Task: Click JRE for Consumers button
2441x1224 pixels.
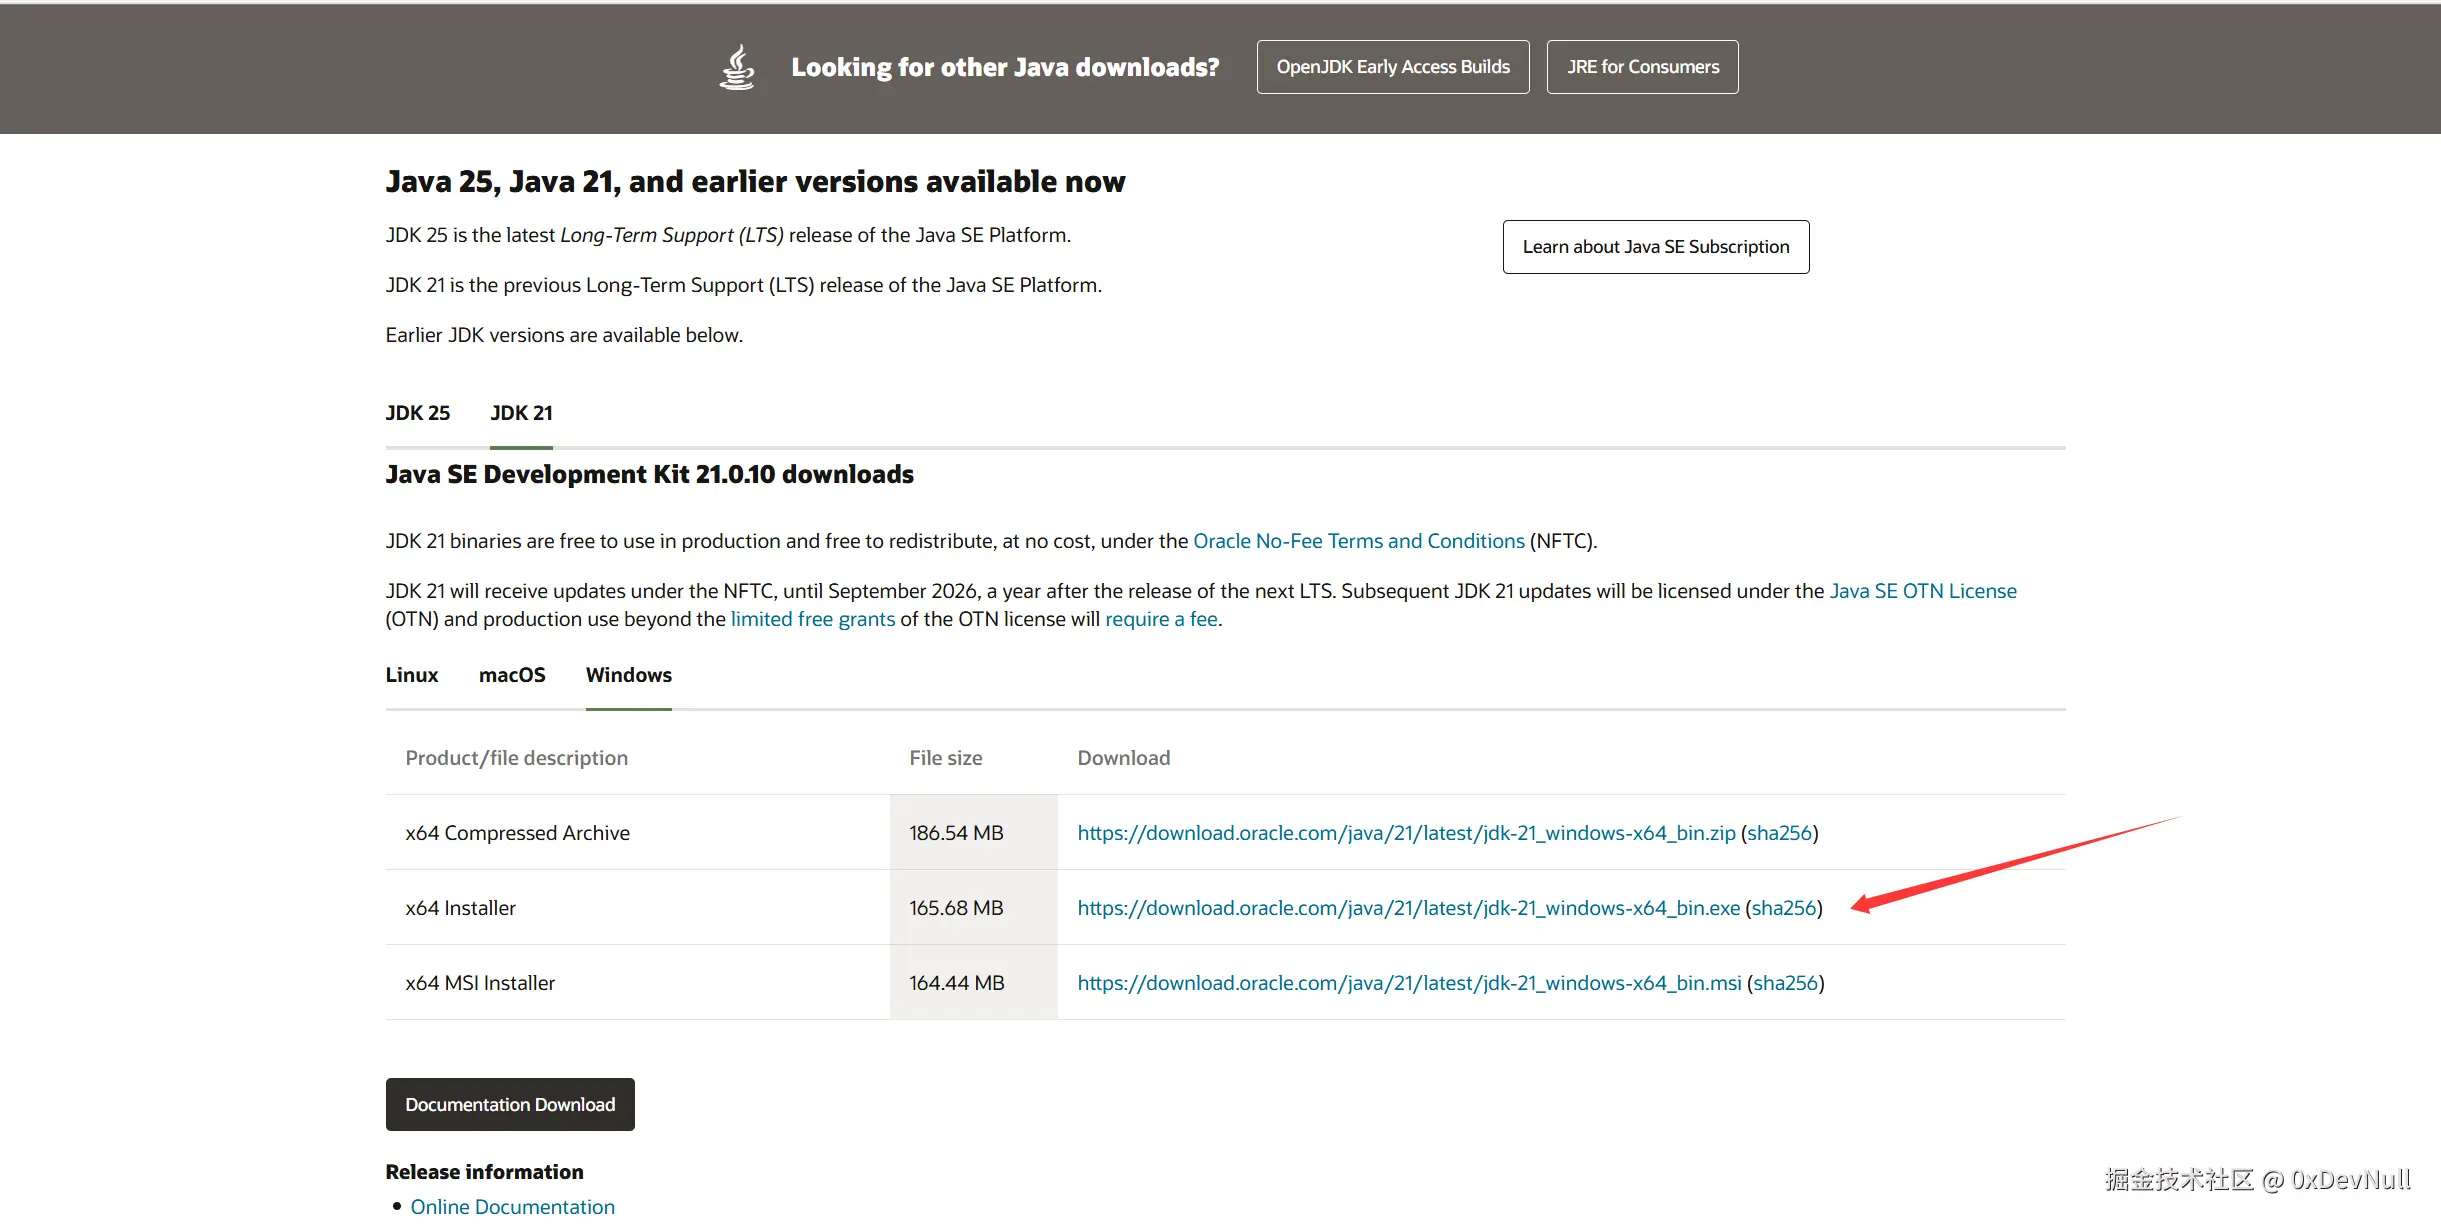Action: pyautogui.click(x=1642, y=67)
